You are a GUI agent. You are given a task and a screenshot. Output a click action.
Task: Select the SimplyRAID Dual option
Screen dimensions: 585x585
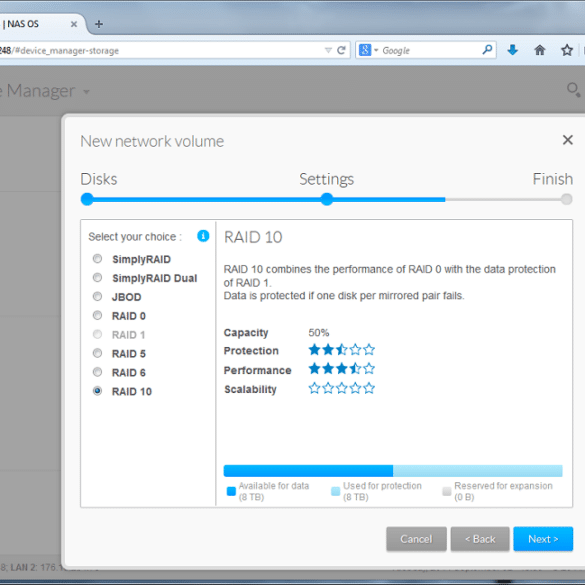pos(97,278)
